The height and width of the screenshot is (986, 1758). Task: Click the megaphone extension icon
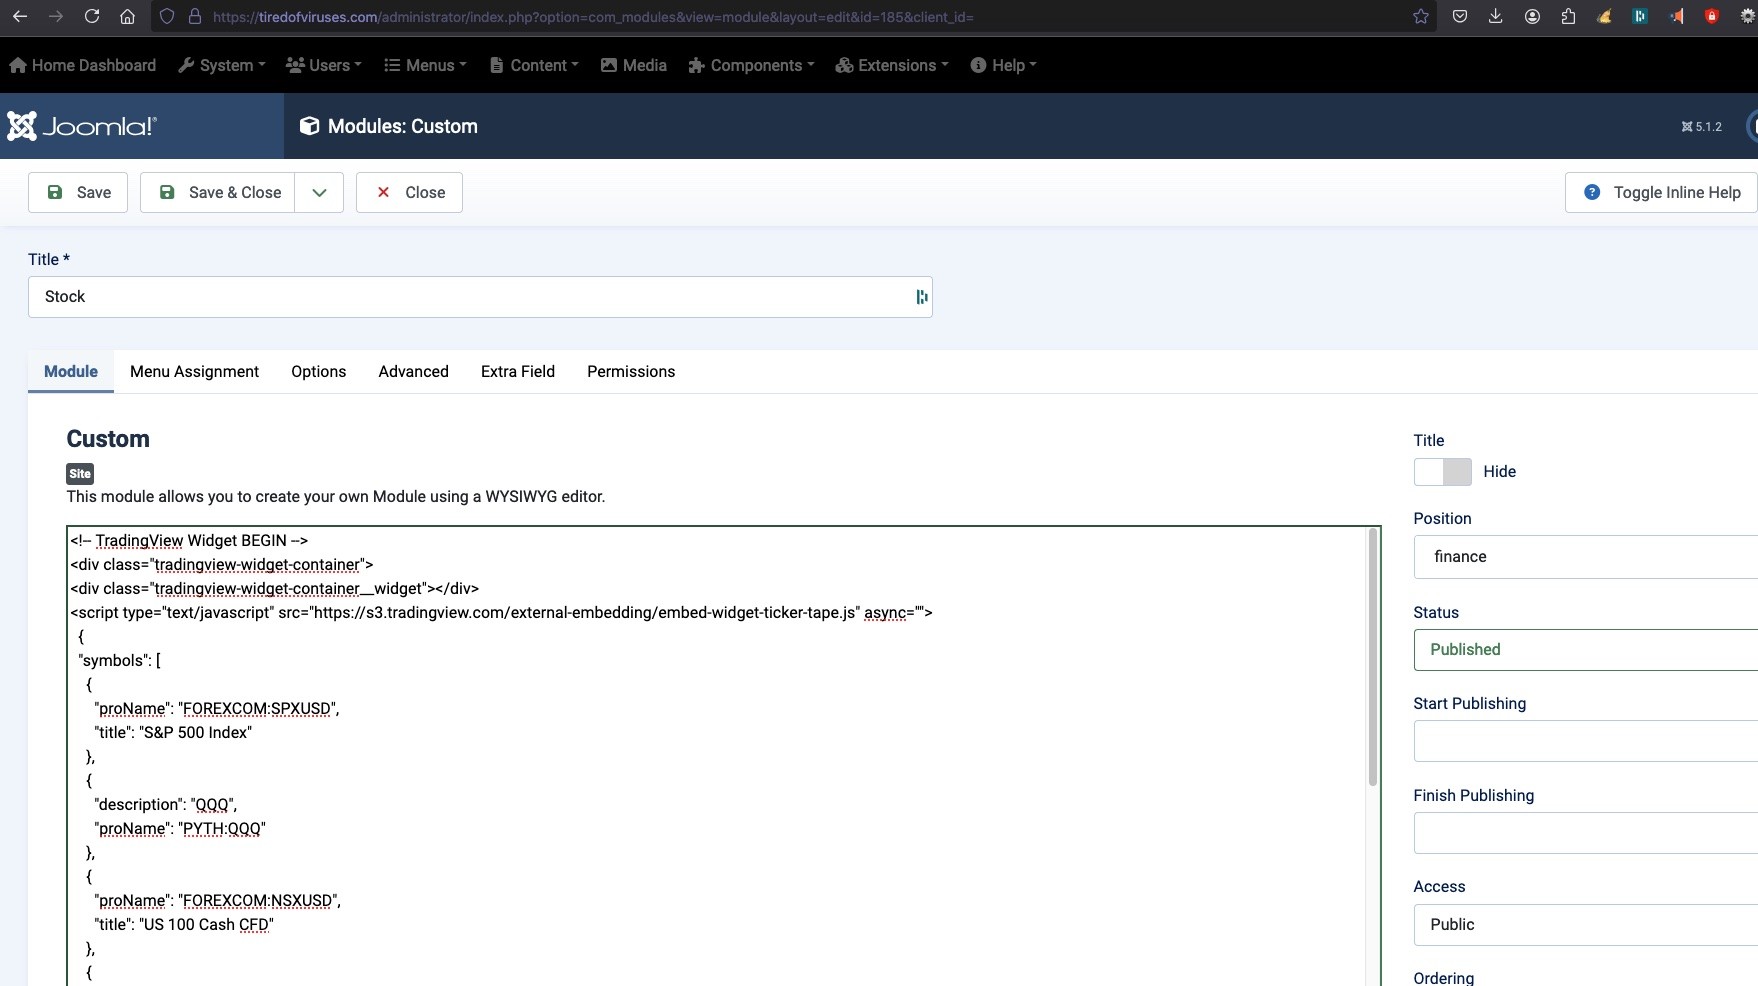point(1676,16)
